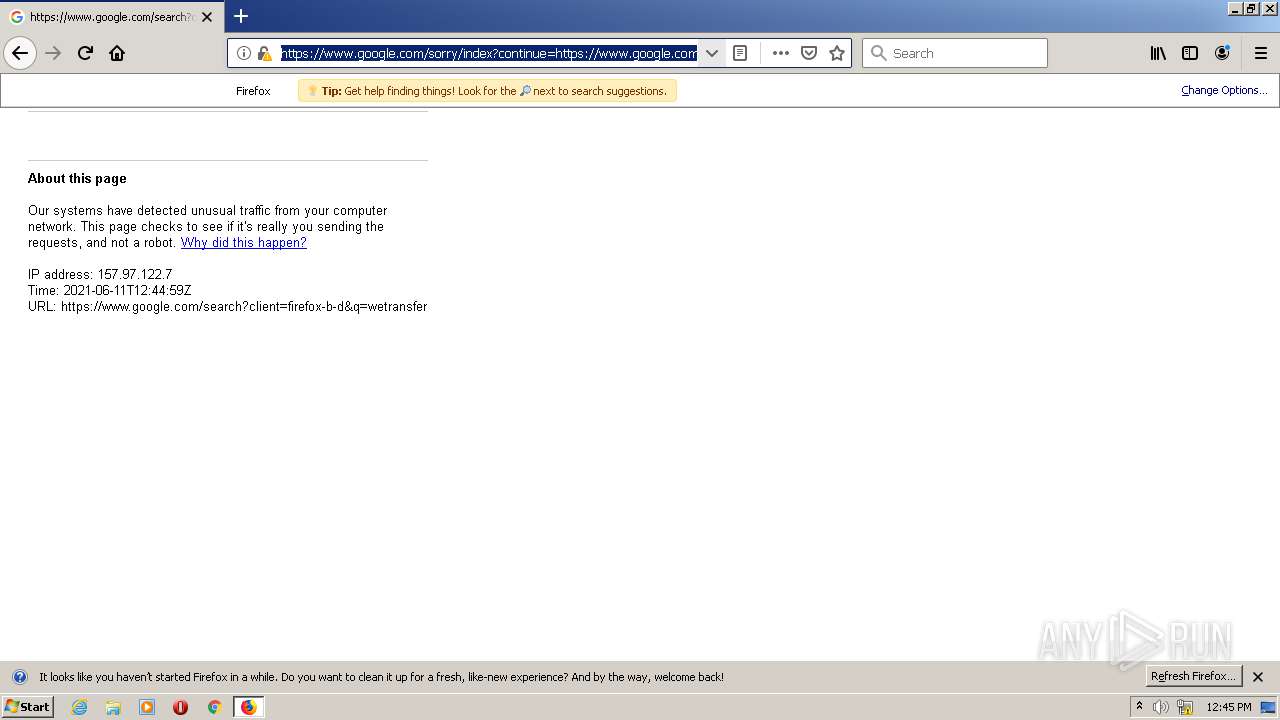The width and height of the screenshot is (1280, 720).
Task: Click the URL wetransfer search line
Action: [x=228, y=307]
